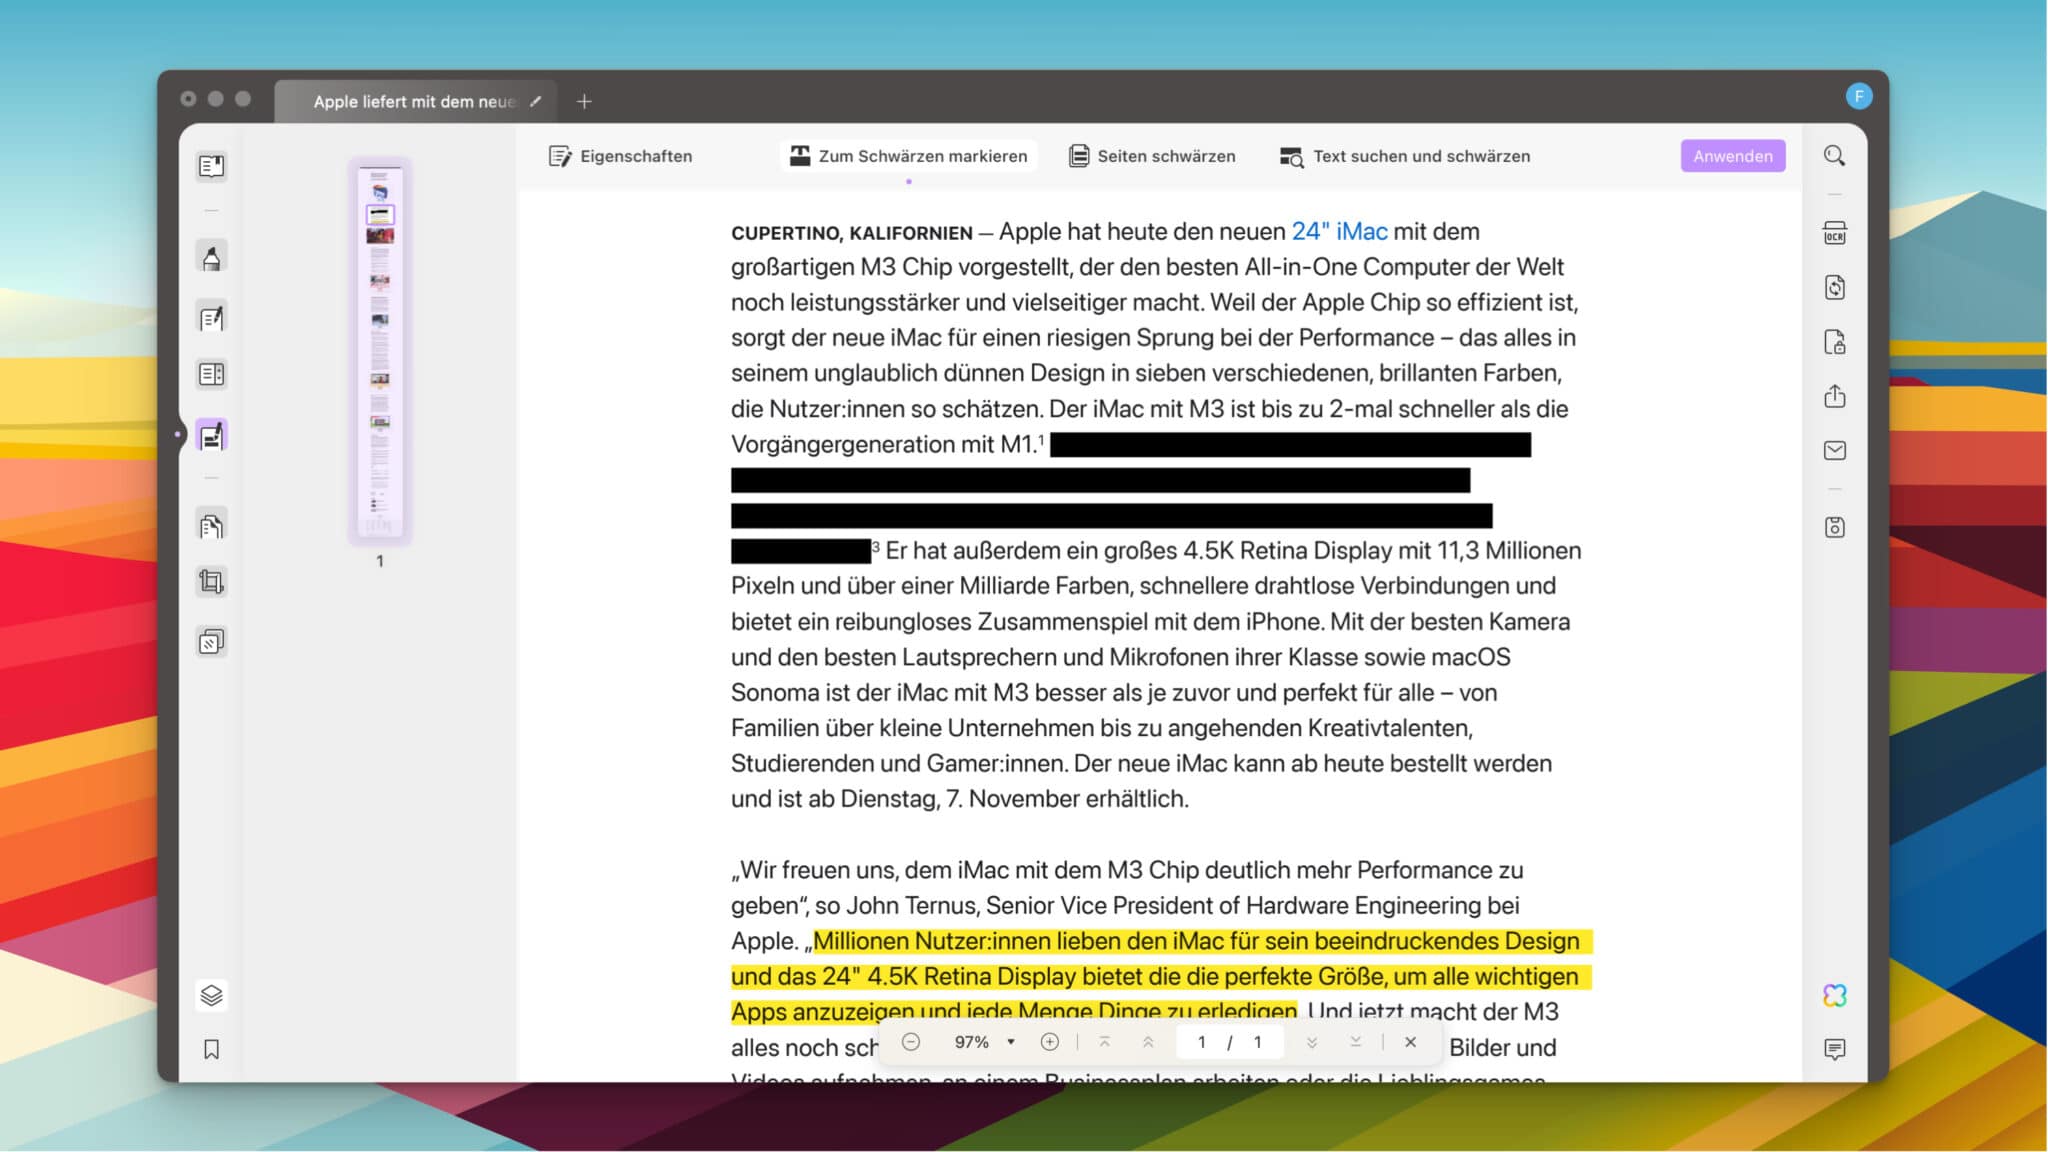Select the highlighter comment tool
Viewport: 2048px width, 1152px height.
tap(211, 258)
